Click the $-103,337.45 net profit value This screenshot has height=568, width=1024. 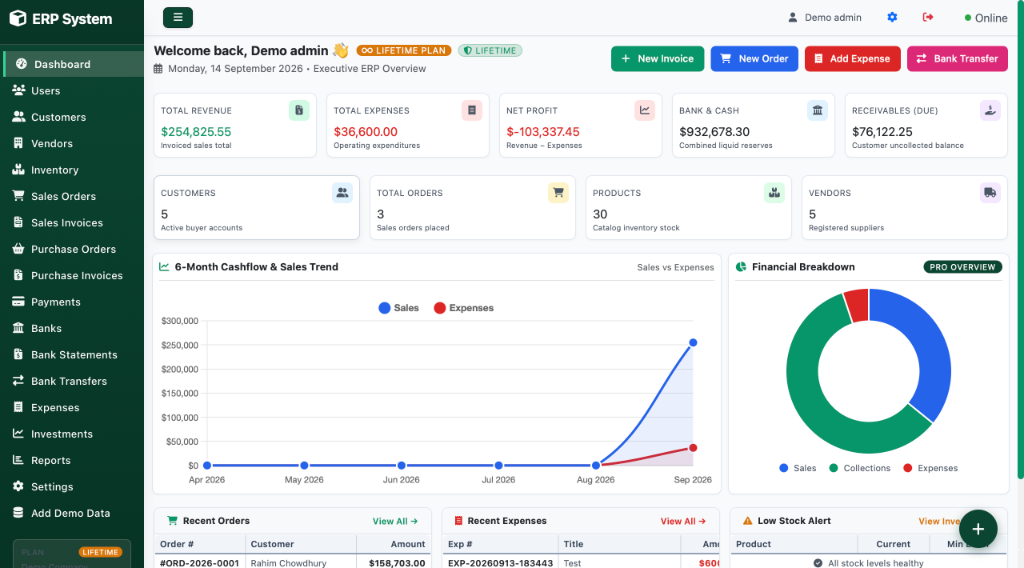[543, 132]
